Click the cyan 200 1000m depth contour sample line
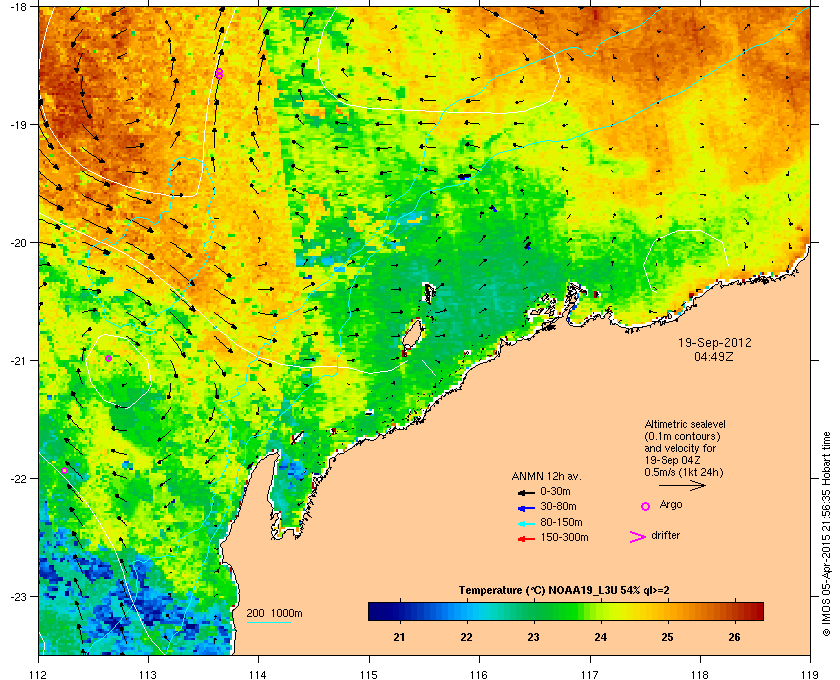The width and height of the screenshot is (840, 680). pos(268,622)
